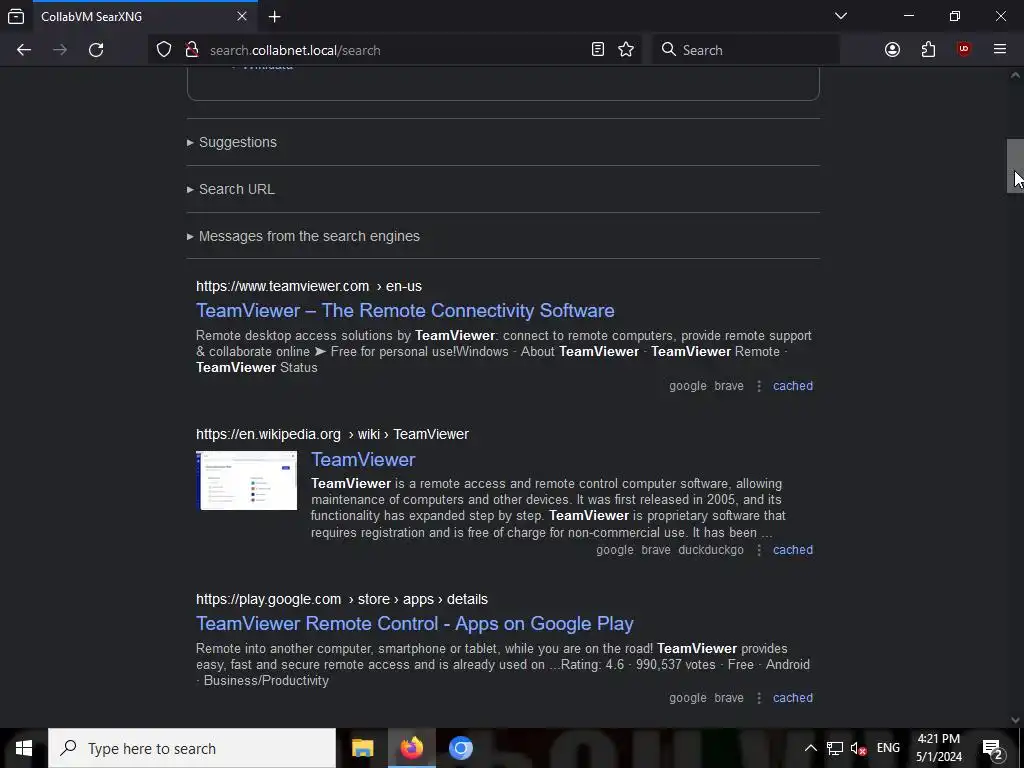Open the tracking protection shield icon

(164, 50)
